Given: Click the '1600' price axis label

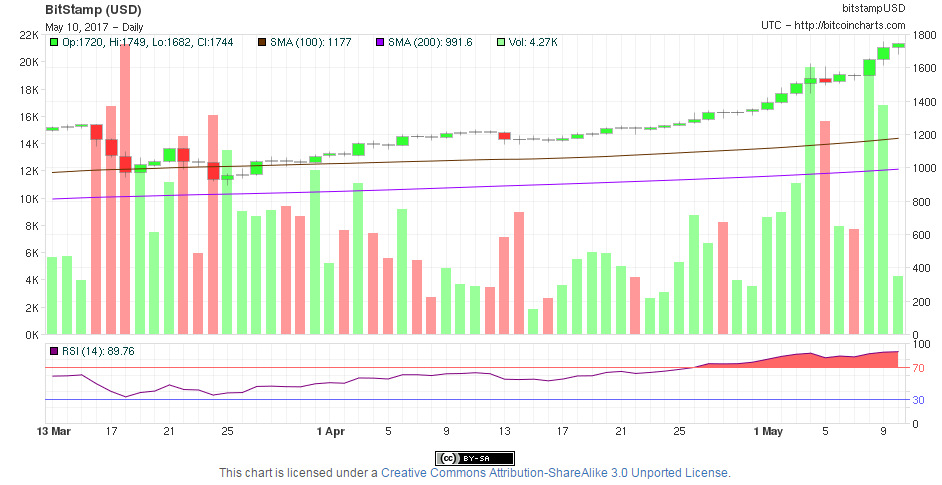Looking at the screenshot, I should coord(924,68).
